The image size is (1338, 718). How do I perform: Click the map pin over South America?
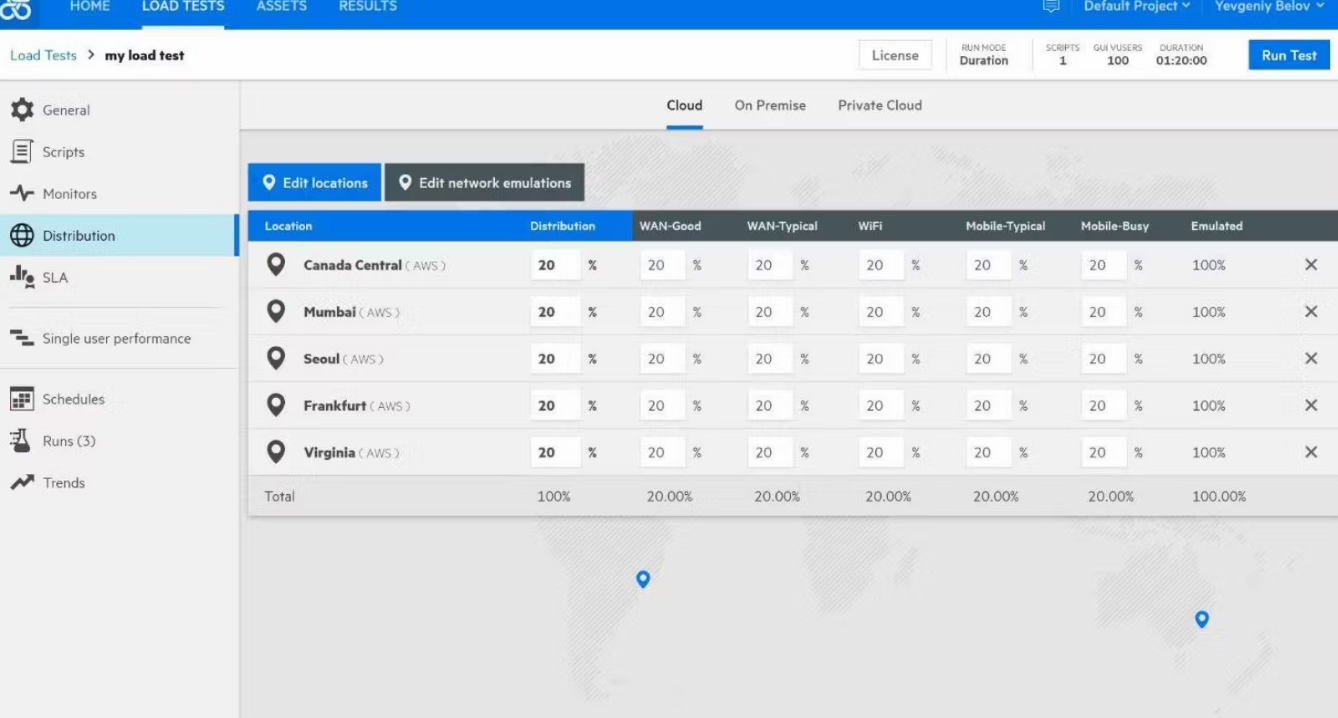click(x=643, y=579)
